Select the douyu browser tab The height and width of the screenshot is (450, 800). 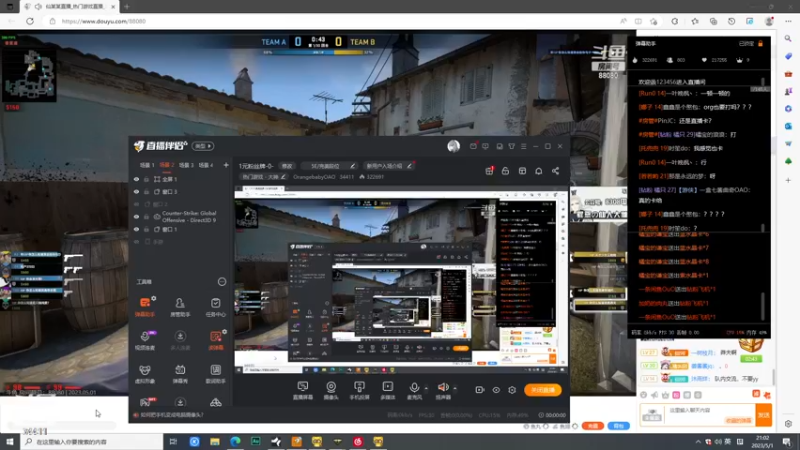(x=68, y=7)
